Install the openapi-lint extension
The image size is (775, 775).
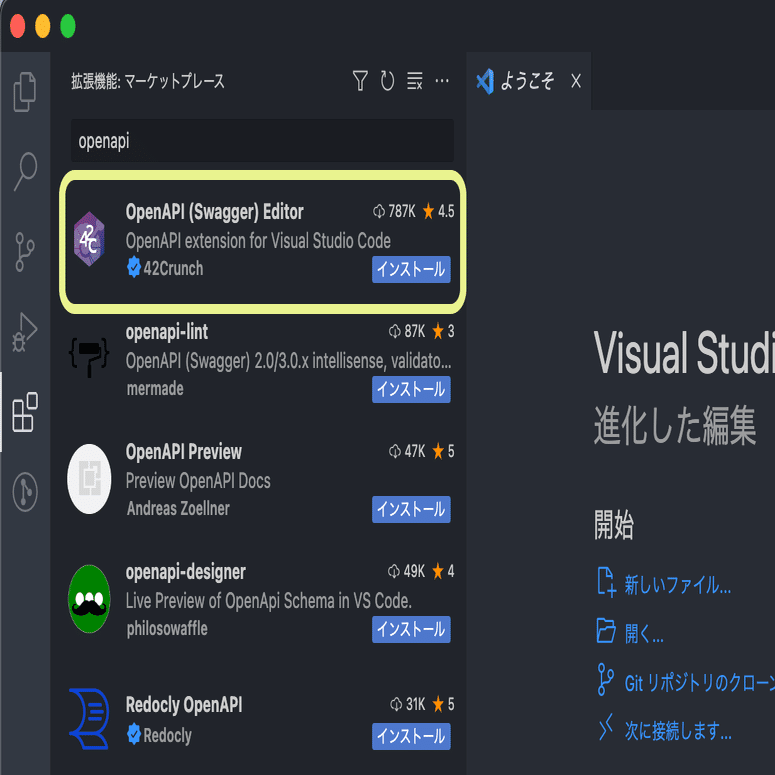(x=411, y=389)
